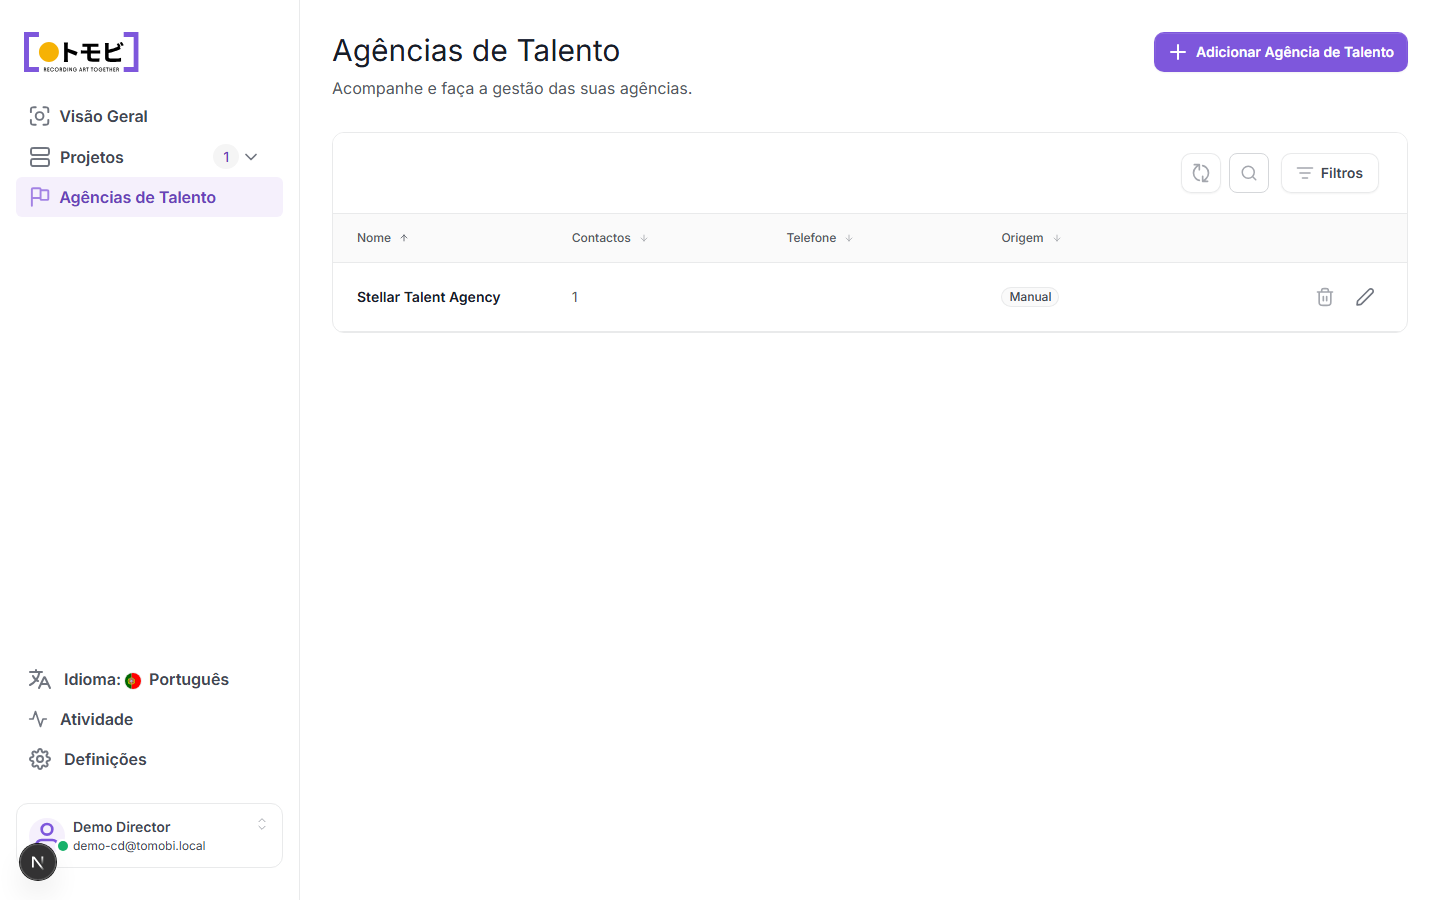Click the Next.js N dev indicator

coord(38,862)
